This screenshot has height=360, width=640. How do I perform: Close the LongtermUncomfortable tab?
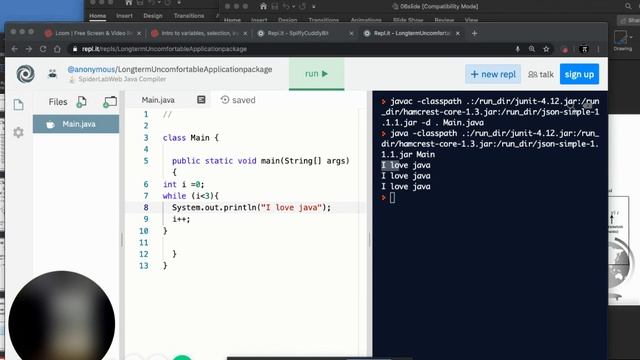[458, 33]
